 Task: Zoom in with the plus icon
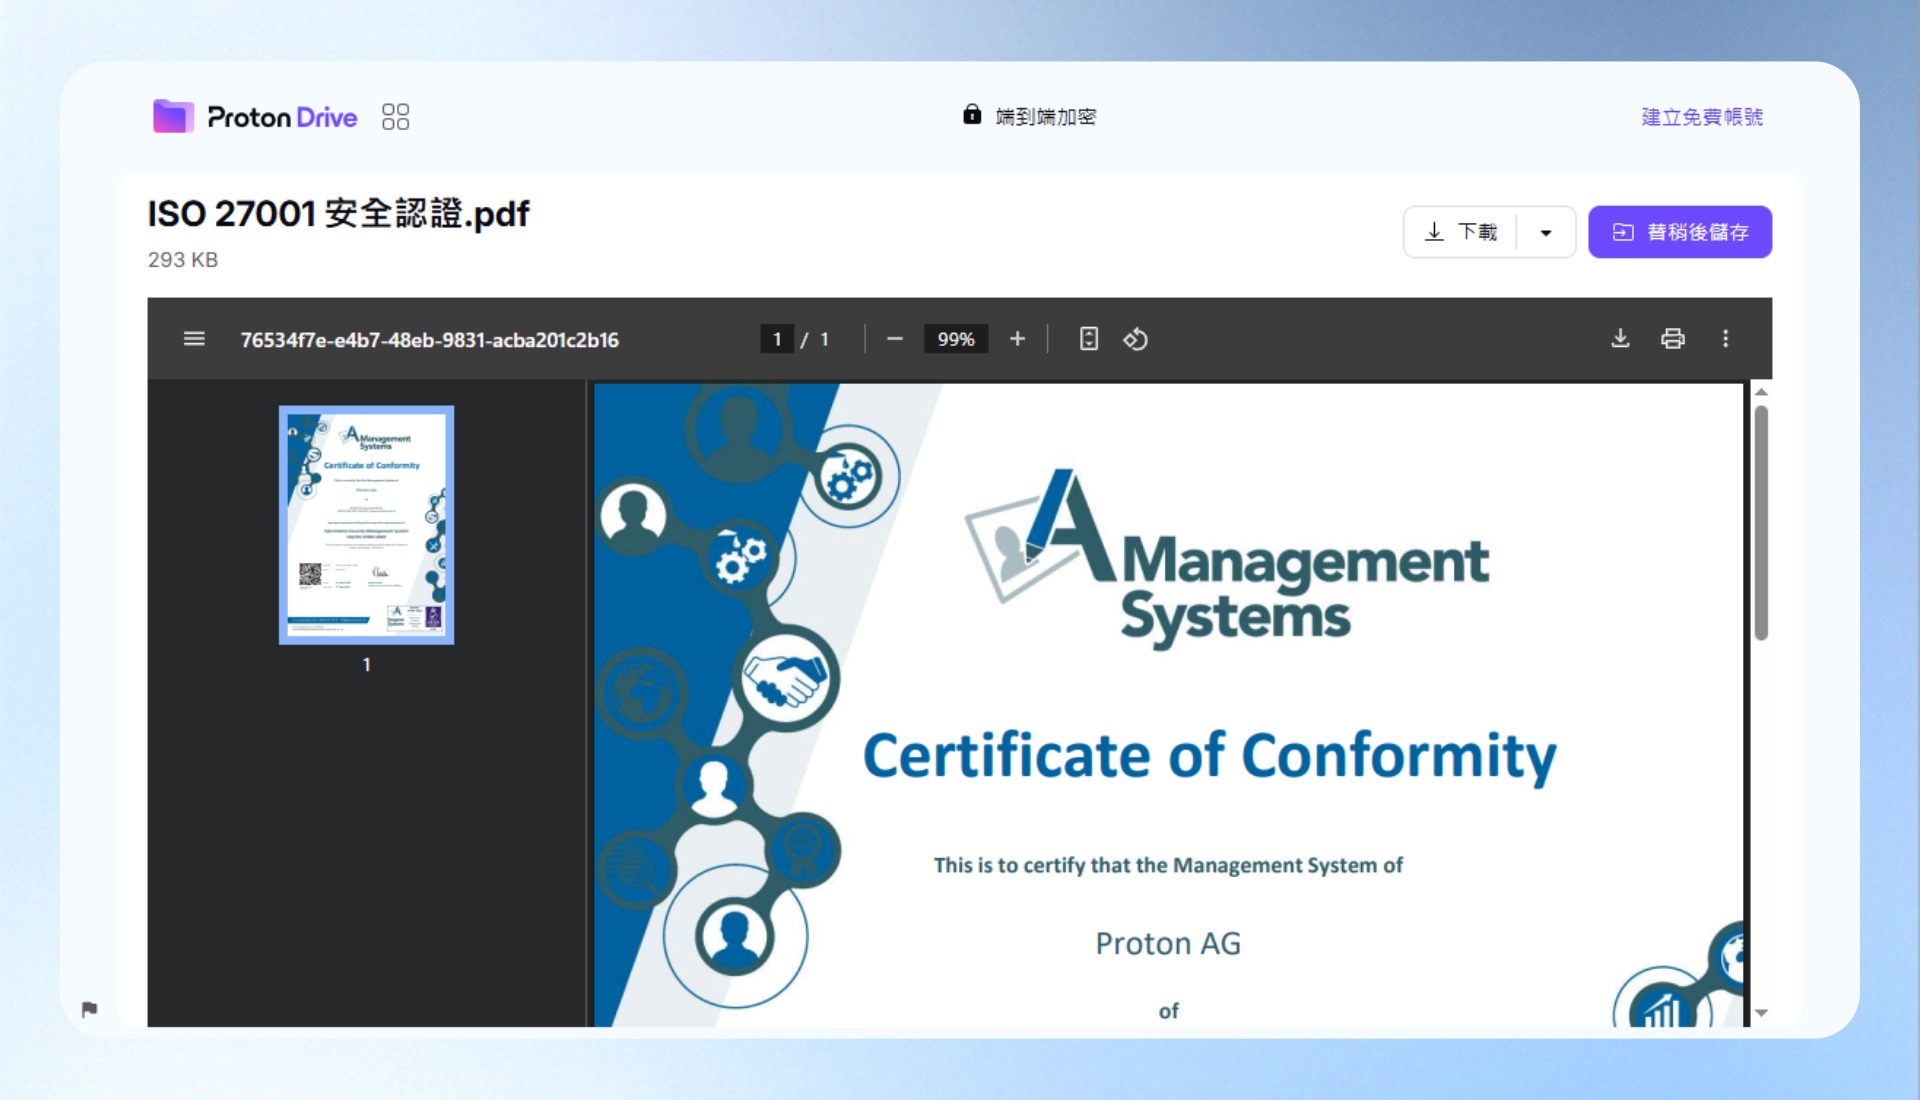(1017, 339)
